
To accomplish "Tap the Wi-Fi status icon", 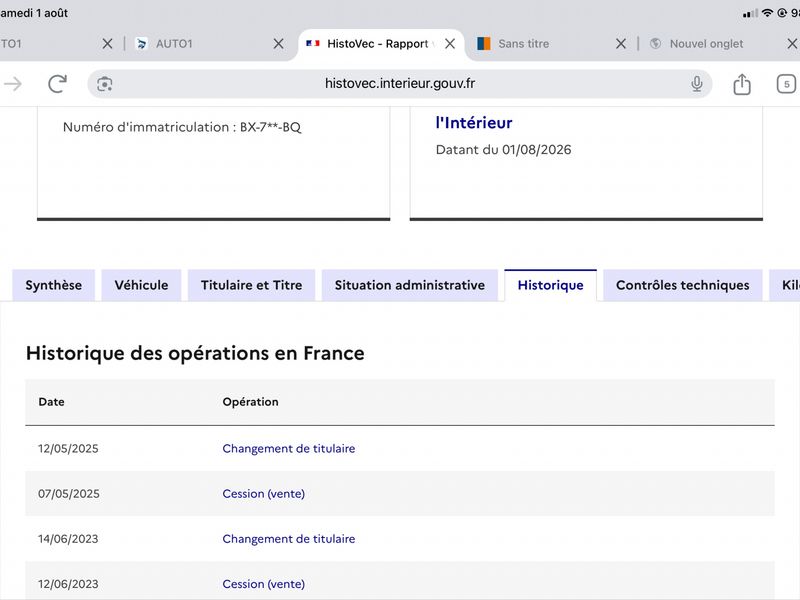I will (767, 13).
